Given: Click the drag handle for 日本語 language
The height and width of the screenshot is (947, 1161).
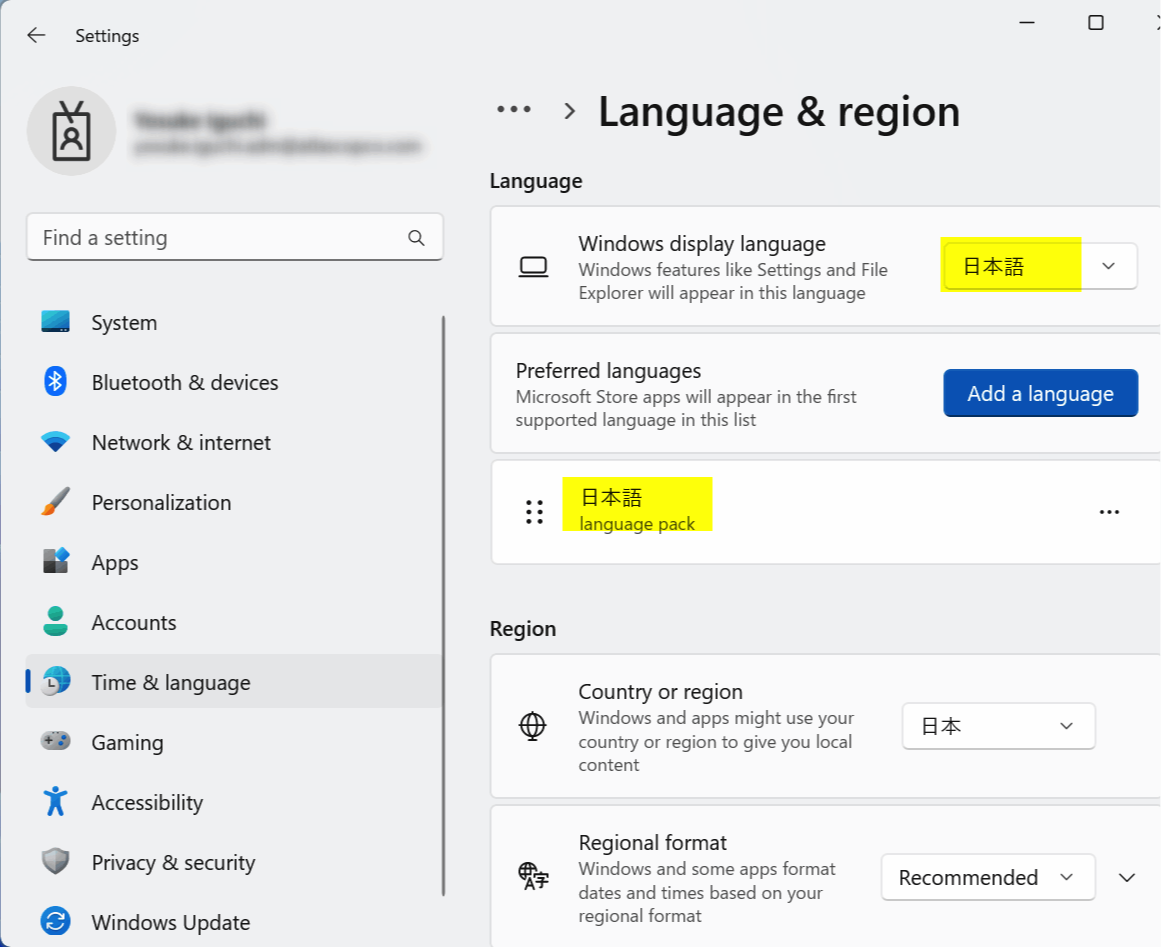Looking at the screenshot, I should (x=534, y=512).
